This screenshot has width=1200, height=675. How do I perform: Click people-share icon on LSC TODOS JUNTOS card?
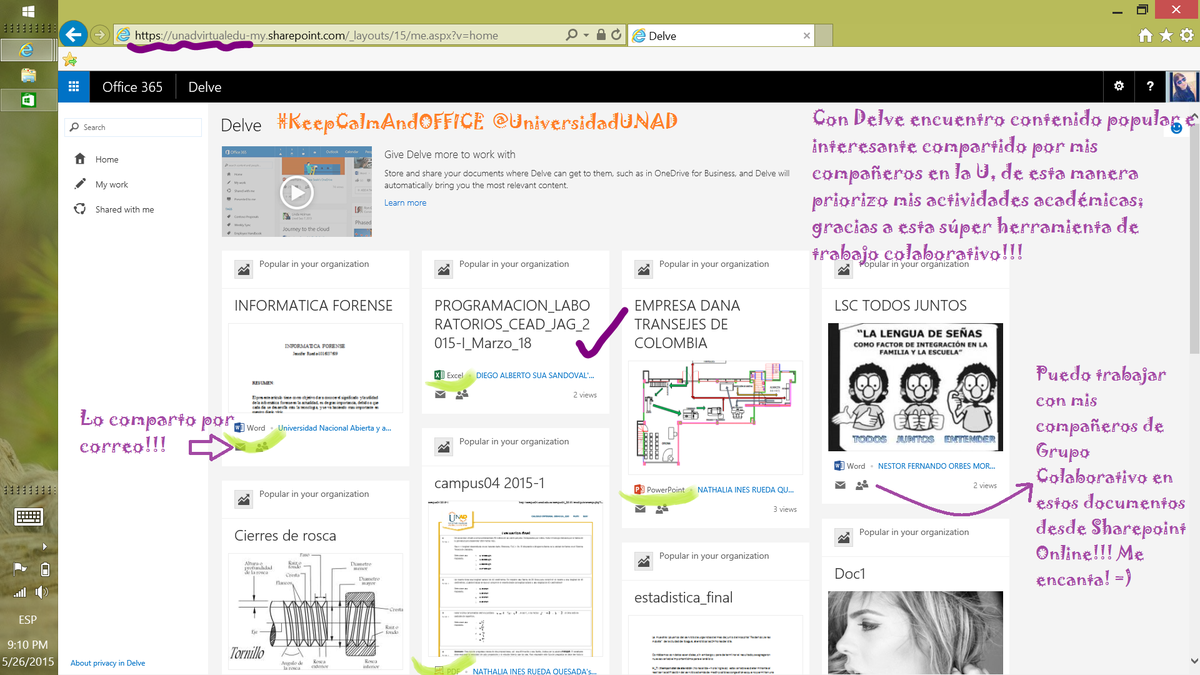861,485
